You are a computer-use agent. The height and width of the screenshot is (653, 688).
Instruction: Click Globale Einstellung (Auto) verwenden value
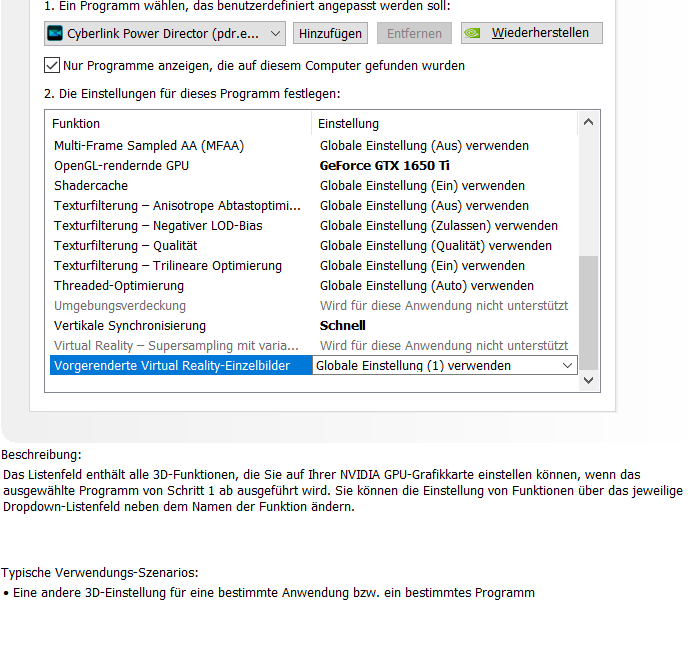[426, 286]
